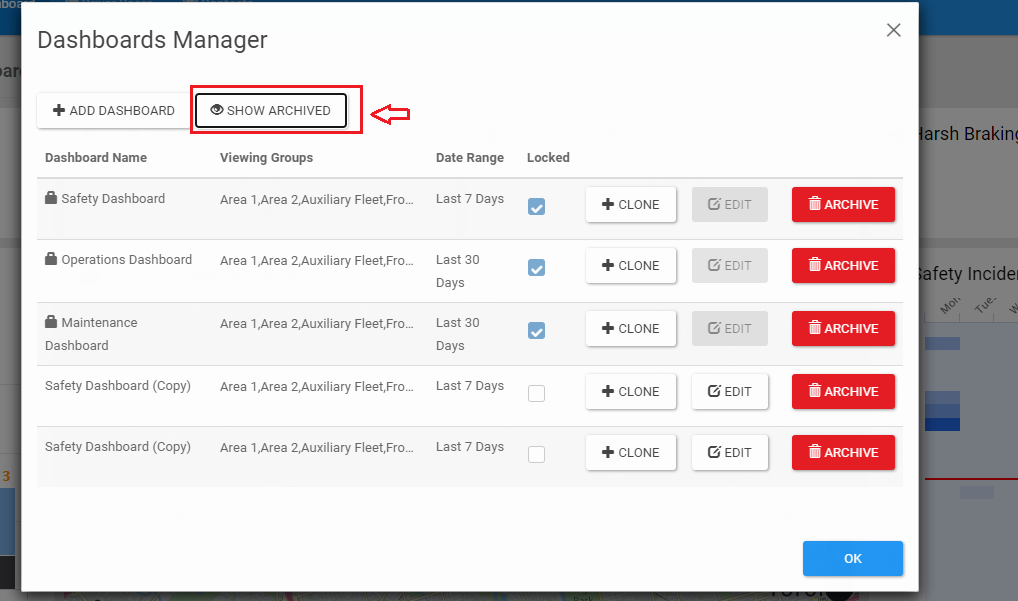Click the plus icon in Add Dashboard

[58, 110]
